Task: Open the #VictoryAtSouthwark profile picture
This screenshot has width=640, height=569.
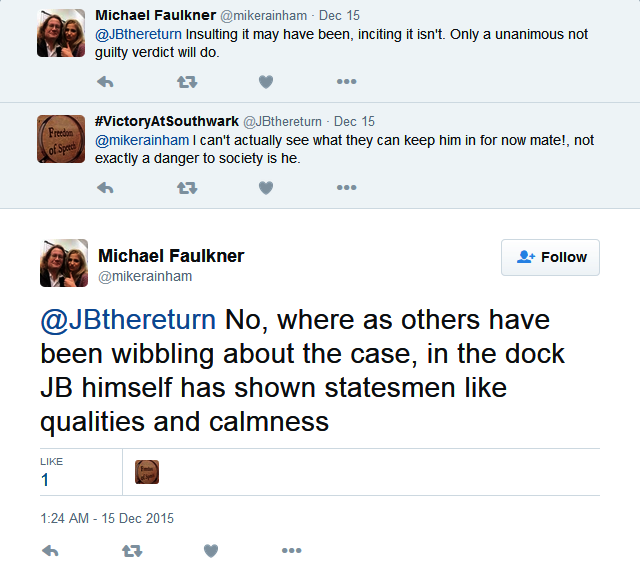Action: tap(61, 138)
